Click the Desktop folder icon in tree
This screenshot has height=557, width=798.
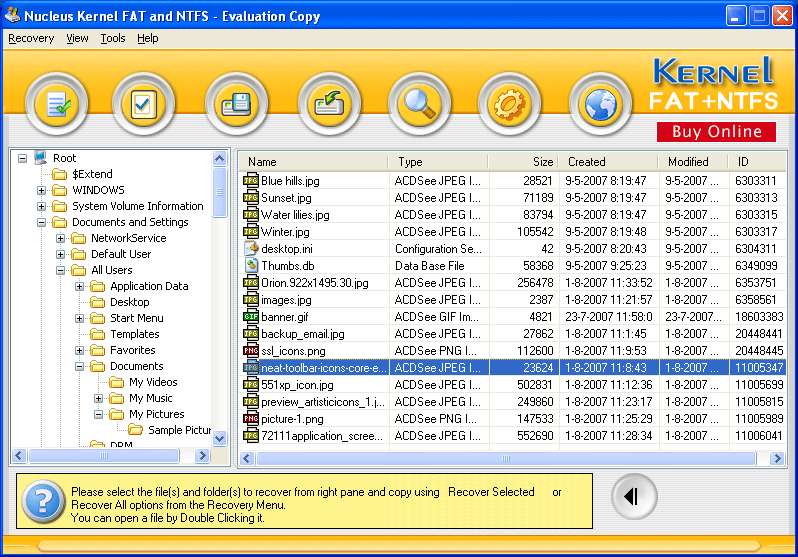point(97,302)
